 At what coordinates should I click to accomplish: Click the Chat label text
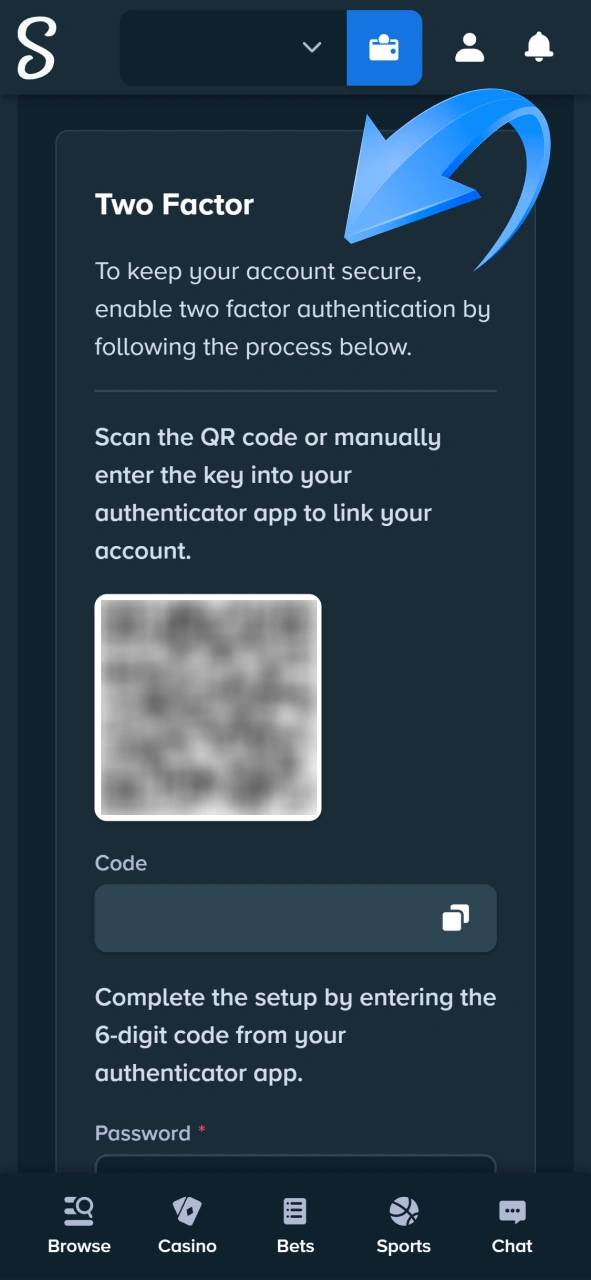tap(511, 1246)
